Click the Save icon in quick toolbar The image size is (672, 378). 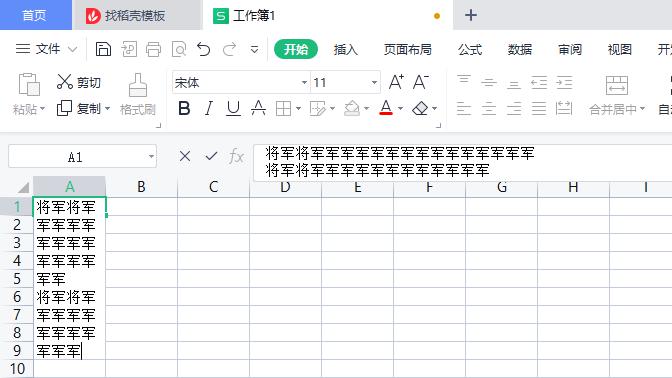click(x=103, y=49)
